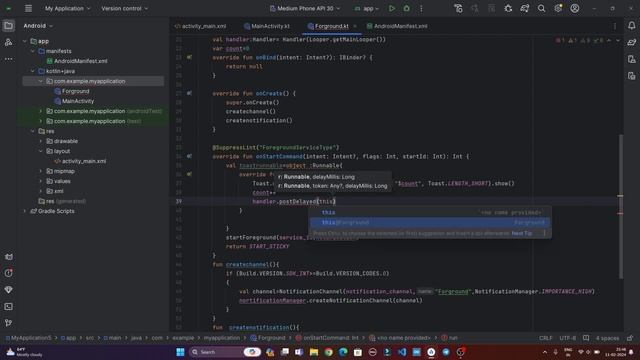
Task: Click the Windows taskbar Search box
Action: pos(225,352)
